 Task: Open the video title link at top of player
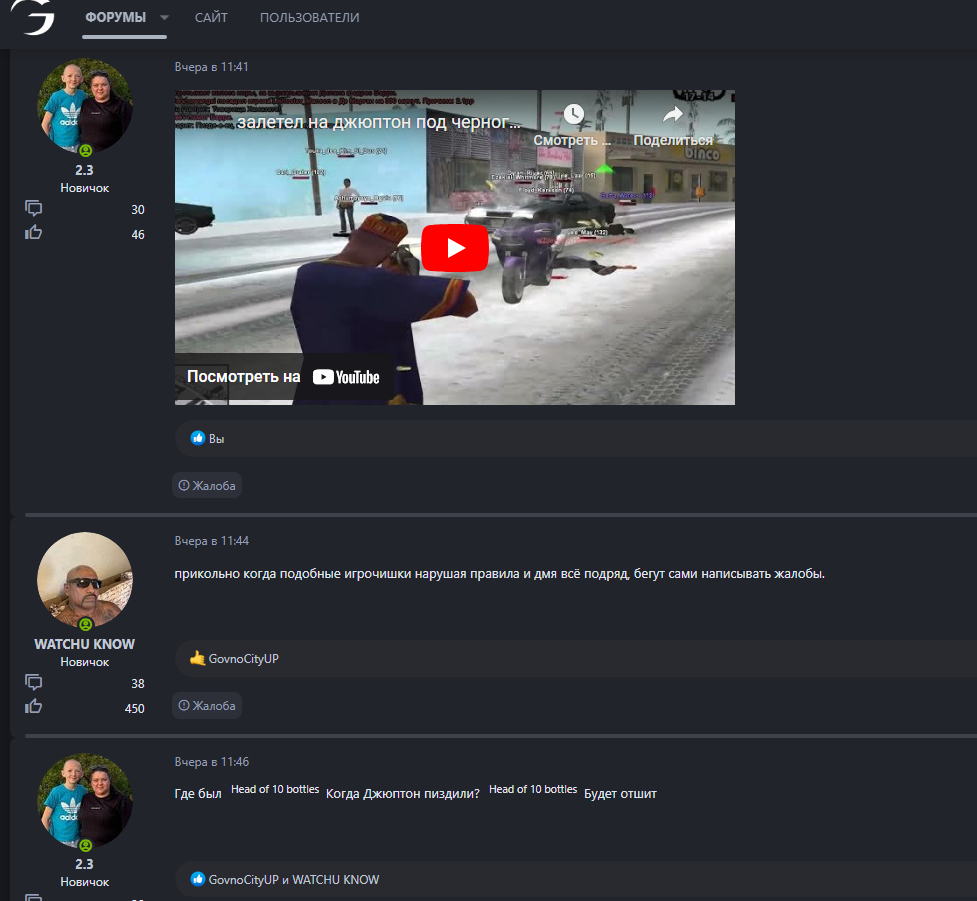point(378,123)
